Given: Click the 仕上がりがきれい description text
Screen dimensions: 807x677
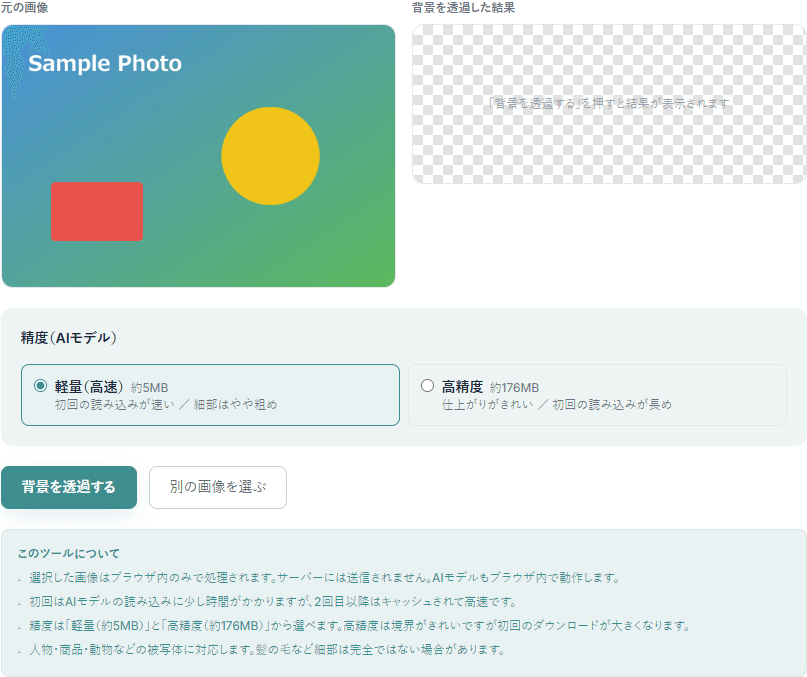Looking at the screenshot, I should (x=556, y=405).
